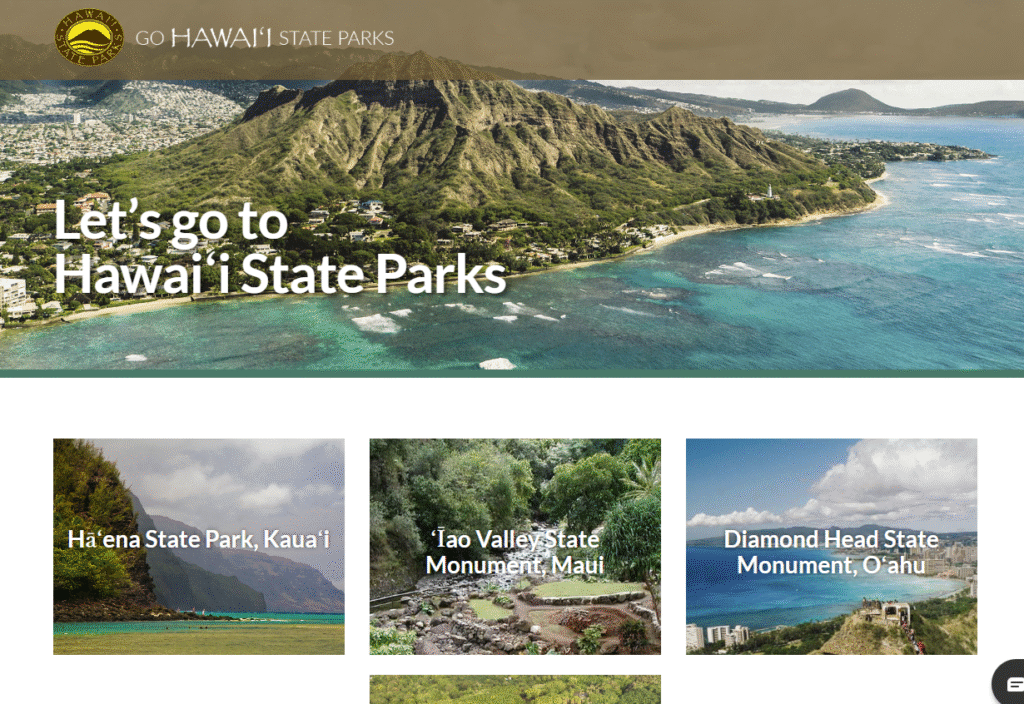The image size is (1024, 704).
Task: Click the white lighthouse in the hero photo
Action: (x=771, y=191)
